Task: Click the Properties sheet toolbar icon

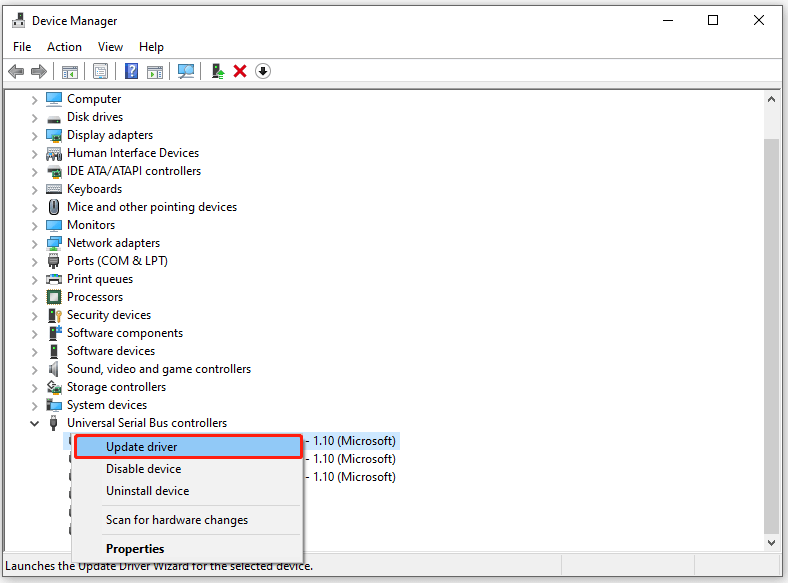Action: (100, 71)
